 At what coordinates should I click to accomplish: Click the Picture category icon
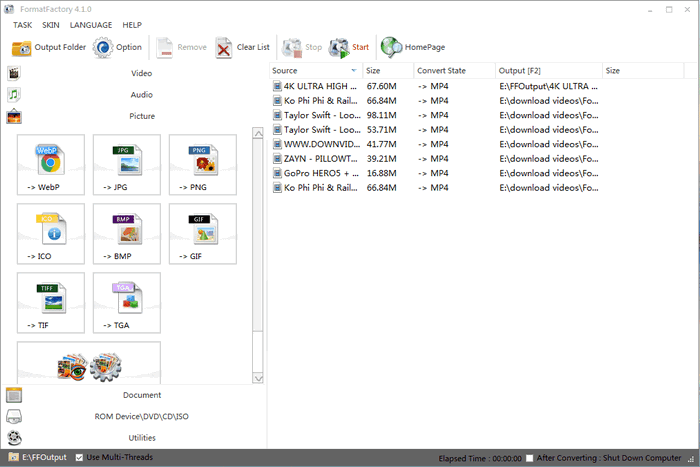(14, 116)
